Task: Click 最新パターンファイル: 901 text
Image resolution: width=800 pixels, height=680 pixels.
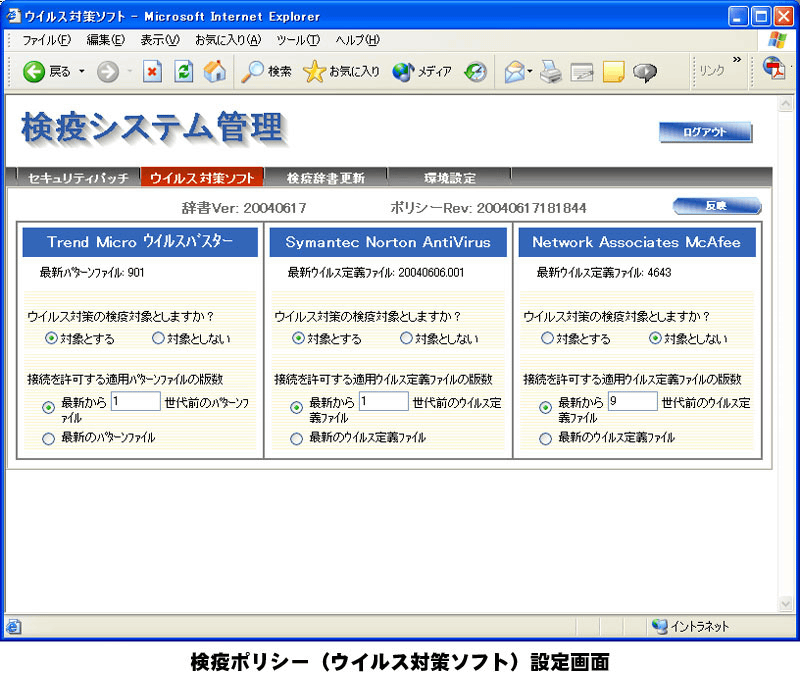Action: [92, 272]
